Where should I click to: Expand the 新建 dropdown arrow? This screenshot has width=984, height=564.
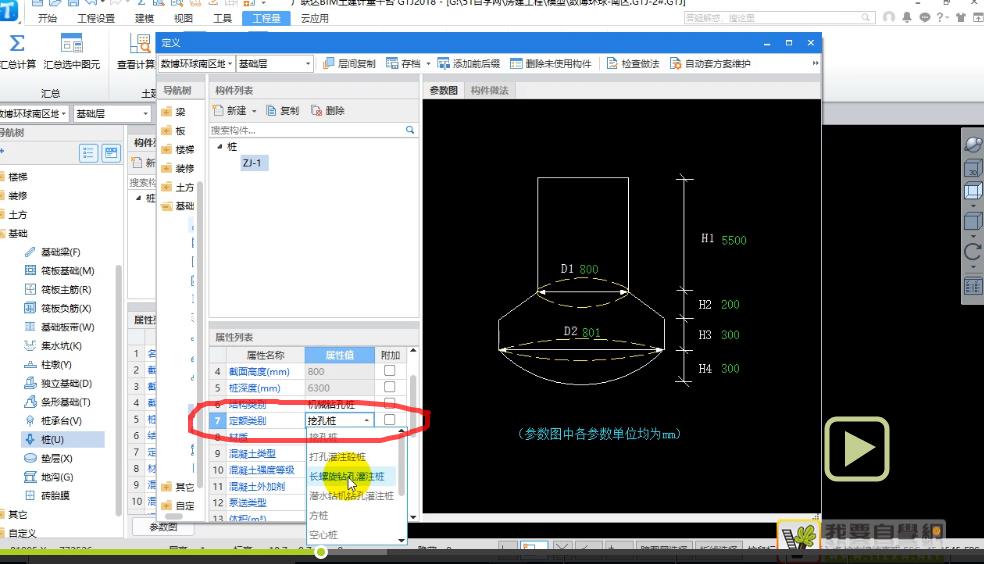pos(254,111)
